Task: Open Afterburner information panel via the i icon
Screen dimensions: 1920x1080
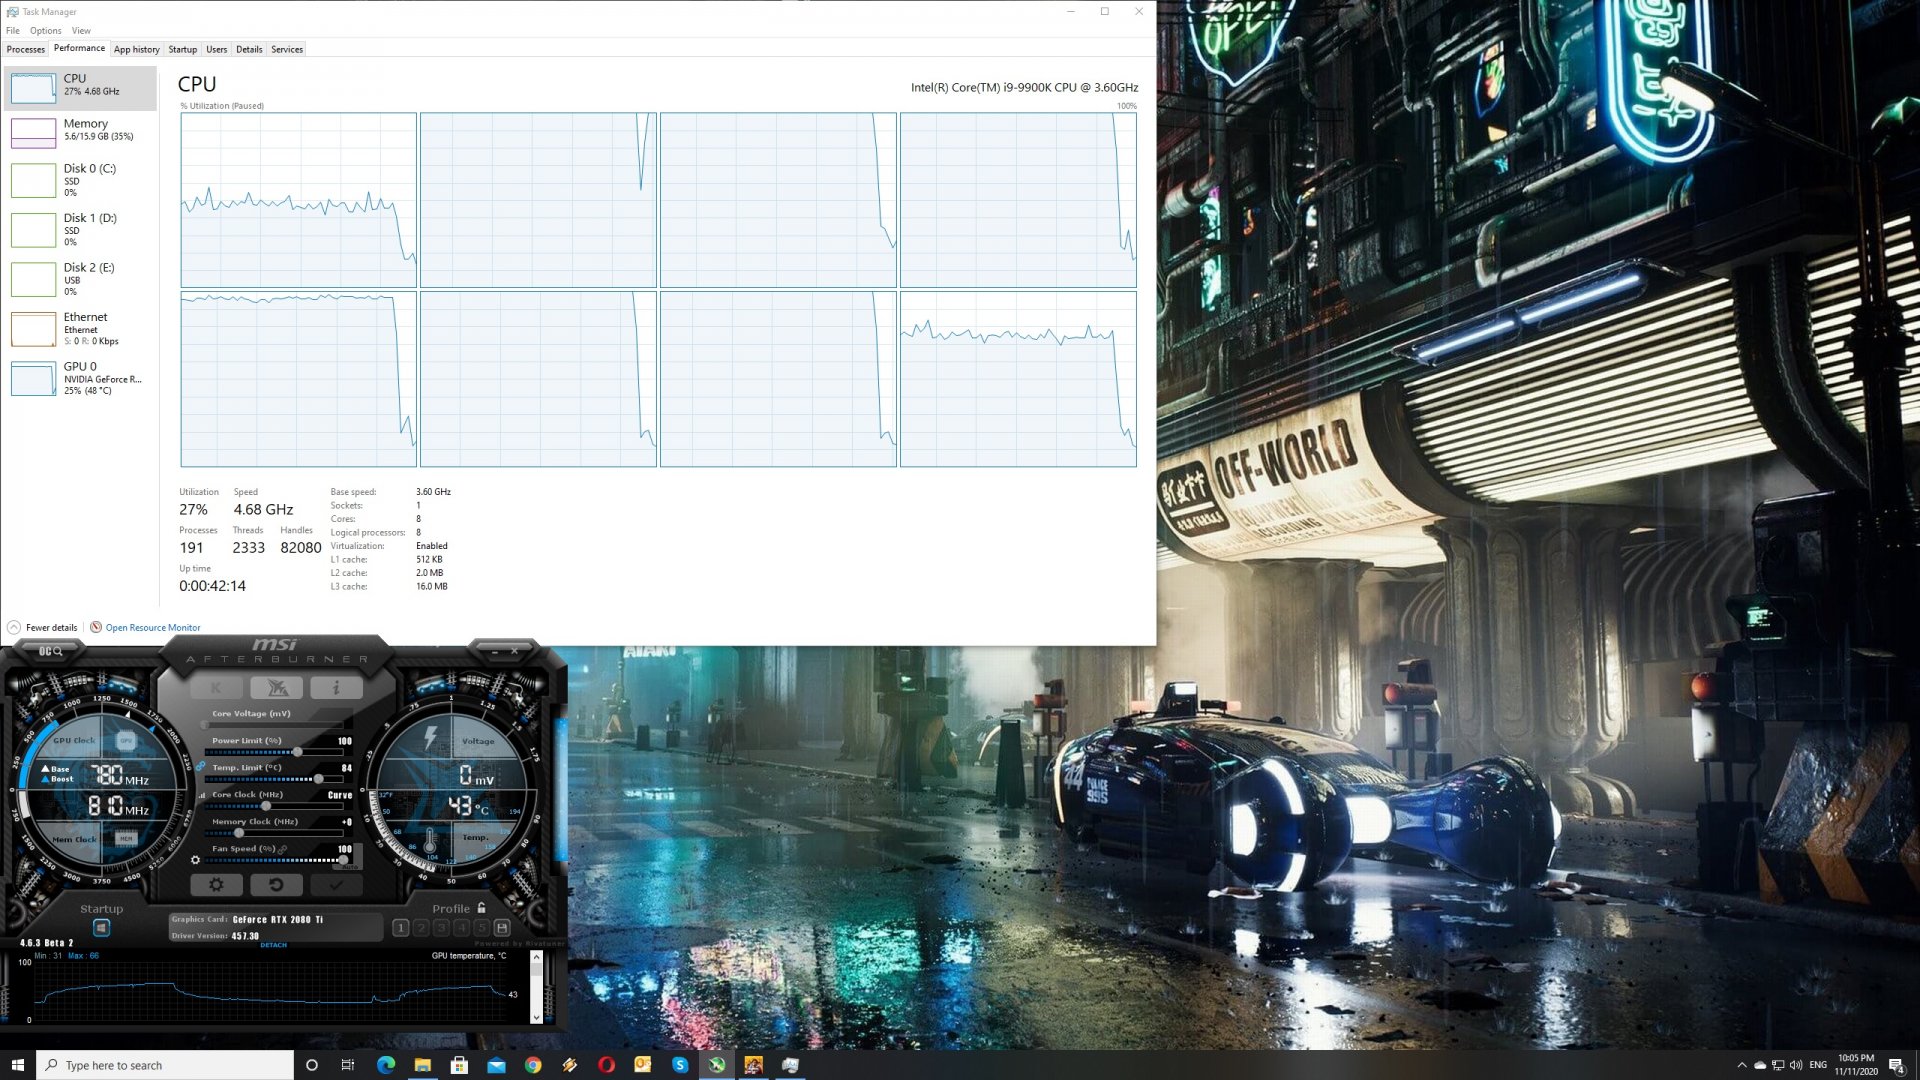Action: coord(337,687)
